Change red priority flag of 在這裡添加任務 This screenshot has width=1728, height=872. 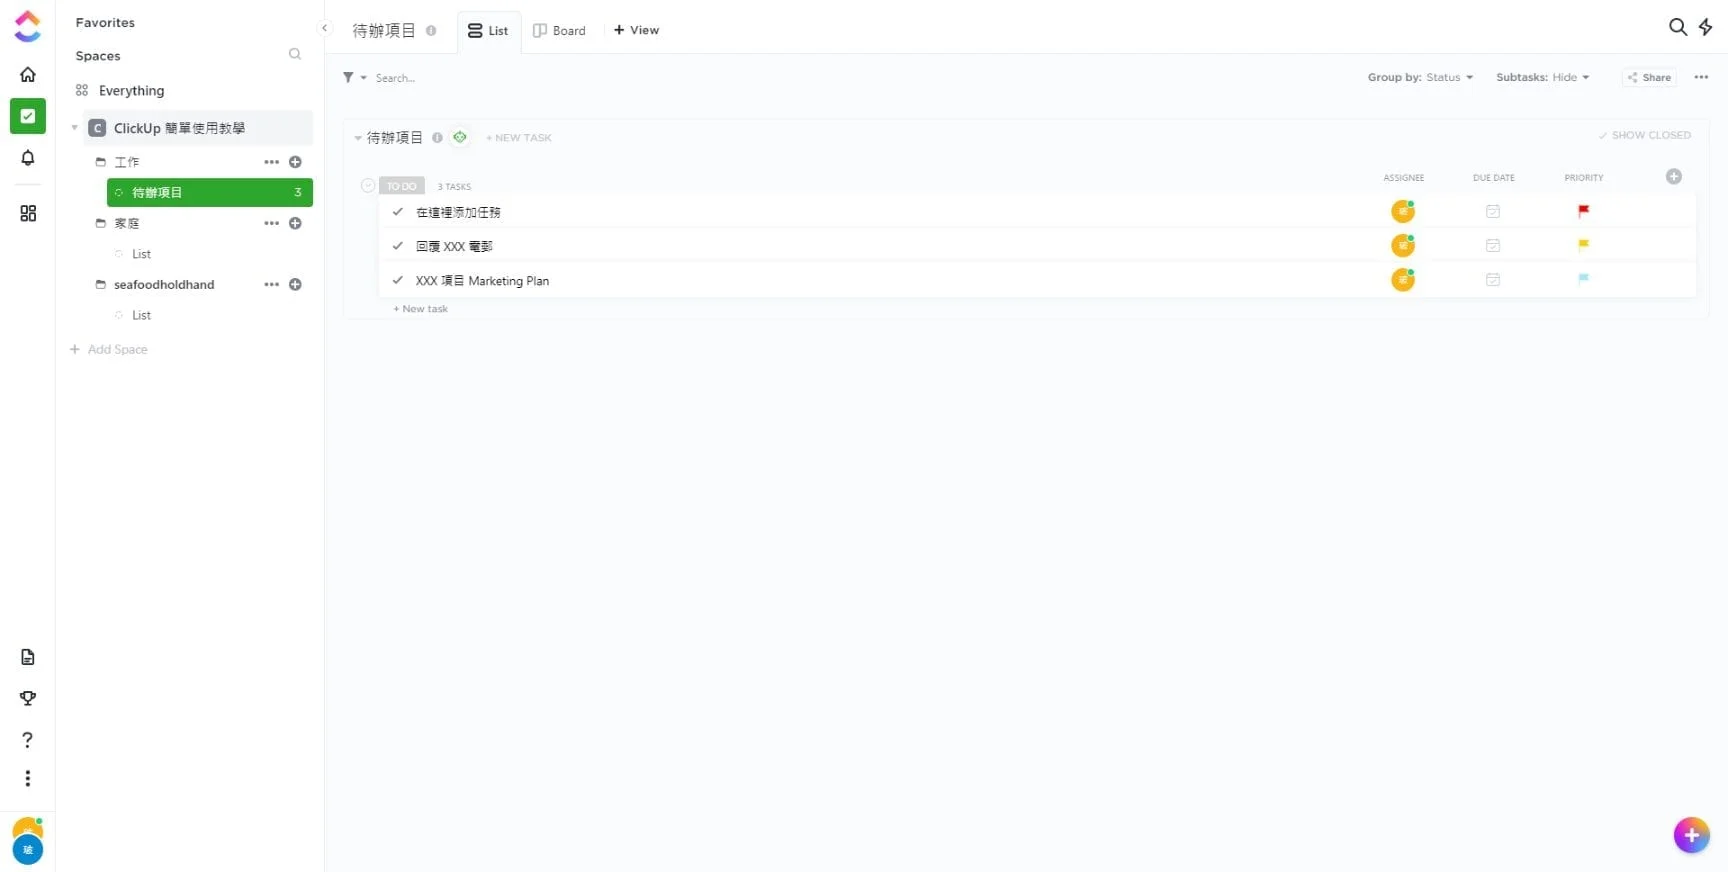1583,211
